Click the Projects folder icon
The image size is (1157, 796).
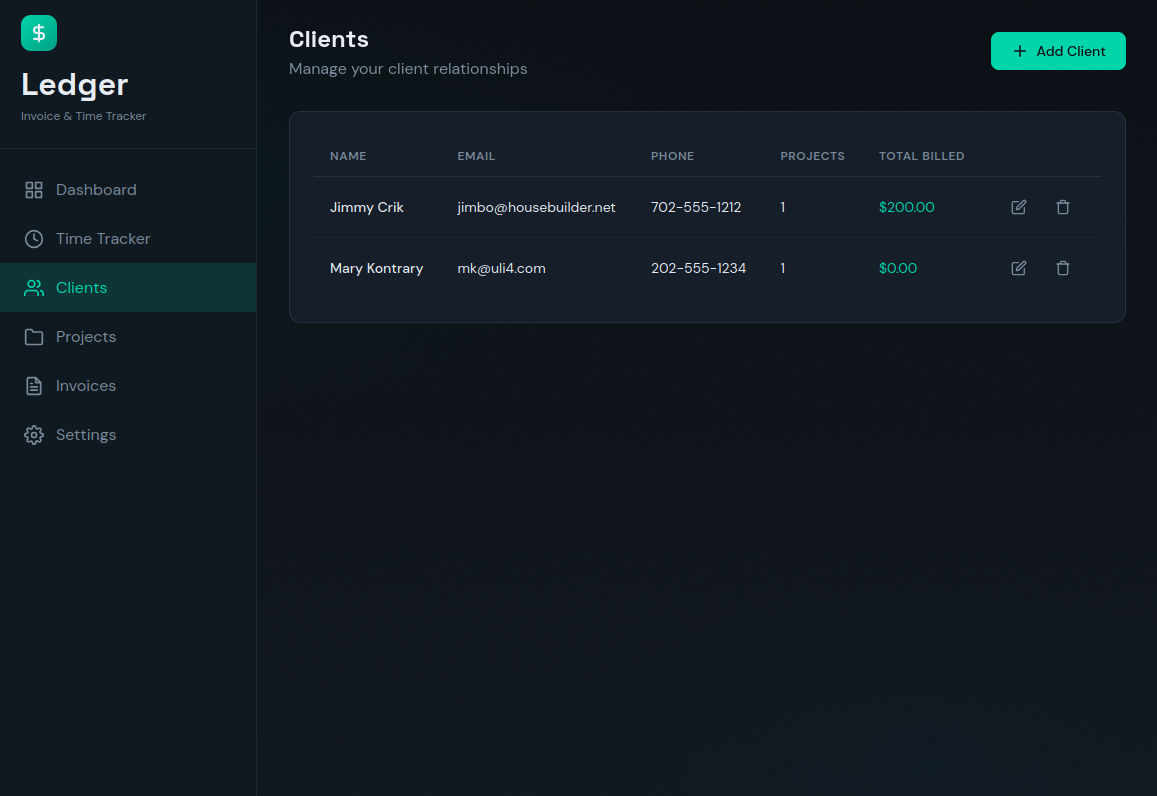click(x=34, y=337)
